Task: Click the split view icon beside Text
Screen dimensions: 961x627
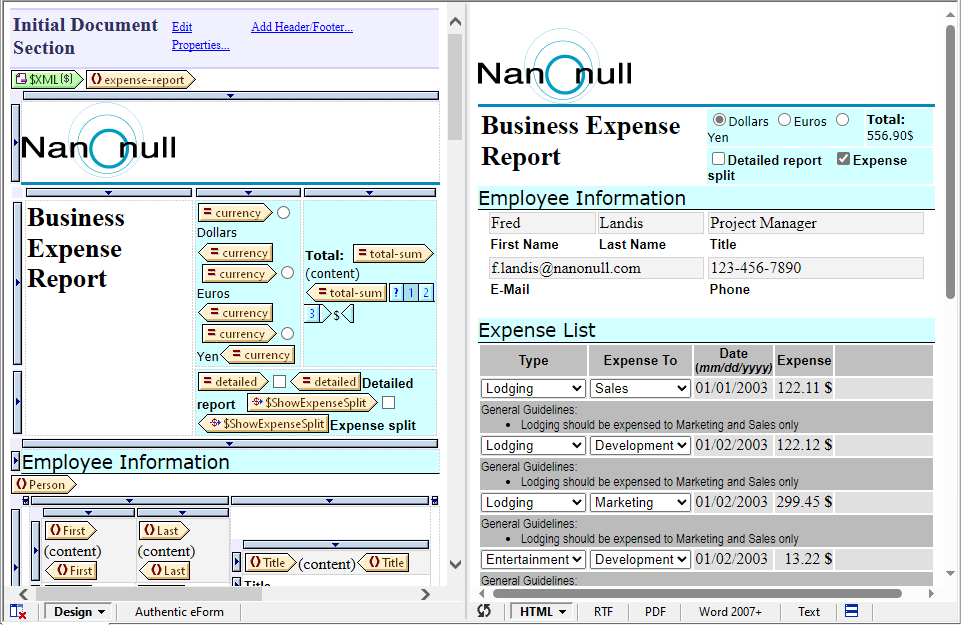Action: click(x=852, y=611)
